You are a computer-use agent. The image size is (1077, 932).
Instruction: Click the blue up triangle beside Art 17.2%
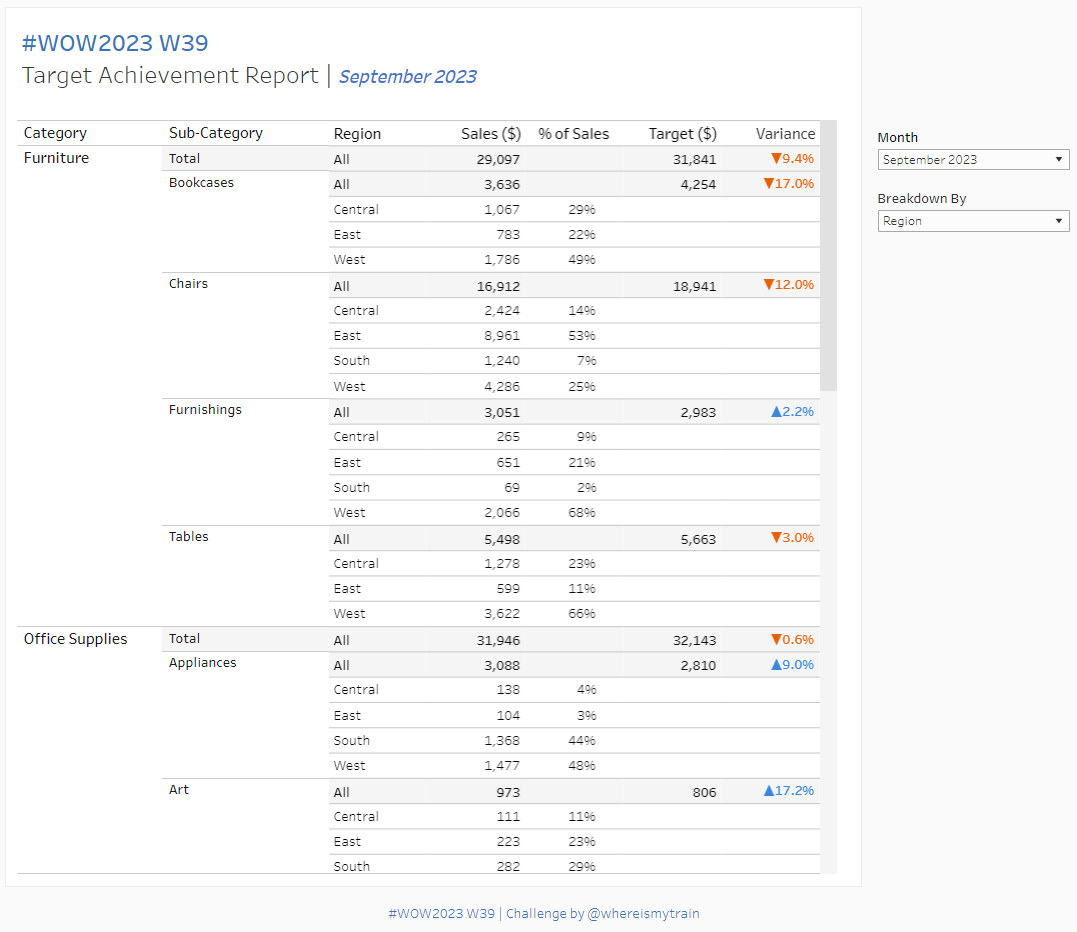pos(768,791)
